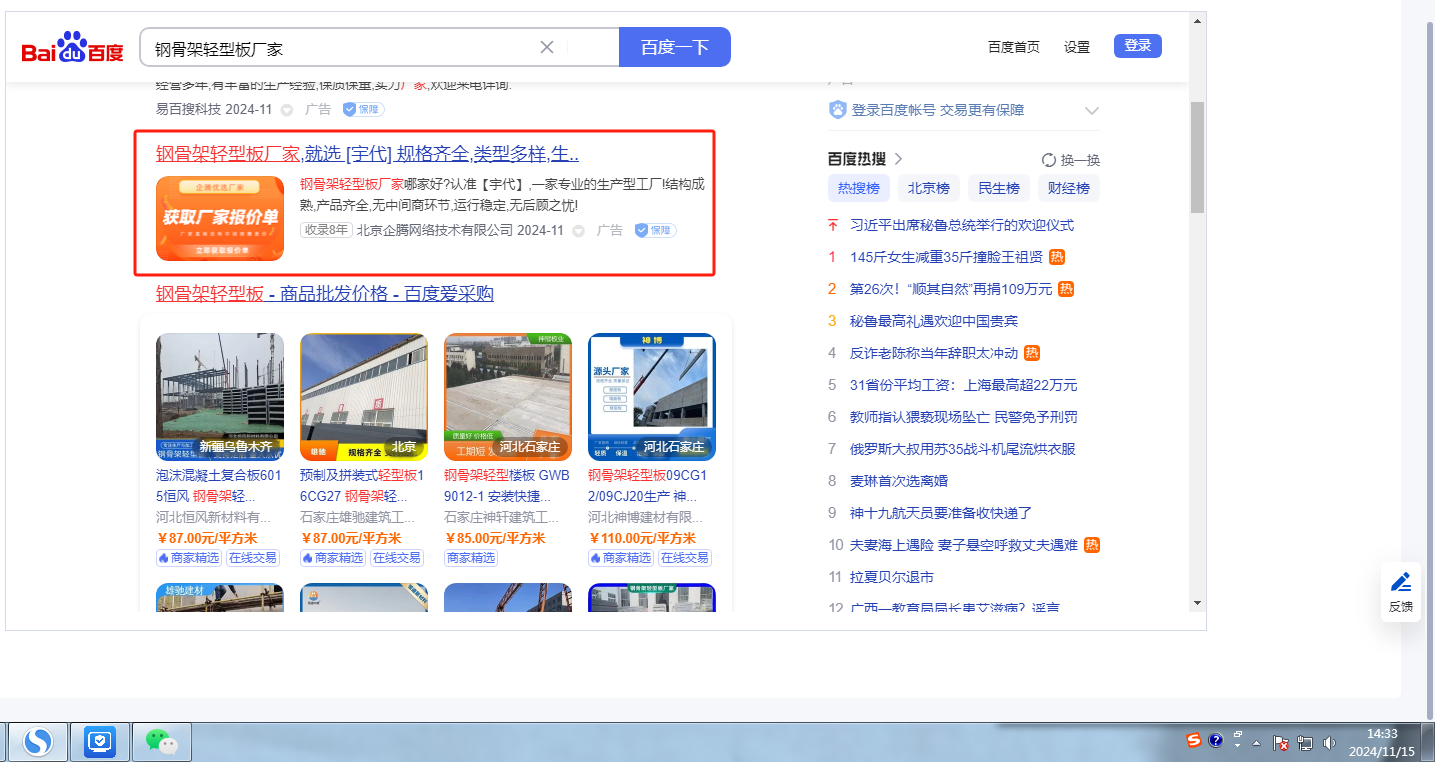Select the 热搜榜 tab
This screenshot has width=1435, height=762.
coord(859,188)
